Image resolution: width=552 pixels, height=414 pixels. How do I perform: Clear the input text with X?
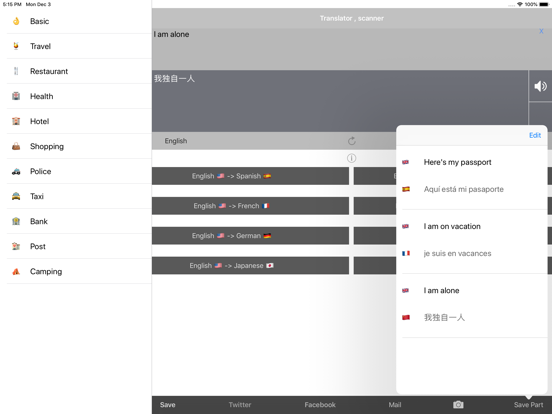tap(541, 31)
